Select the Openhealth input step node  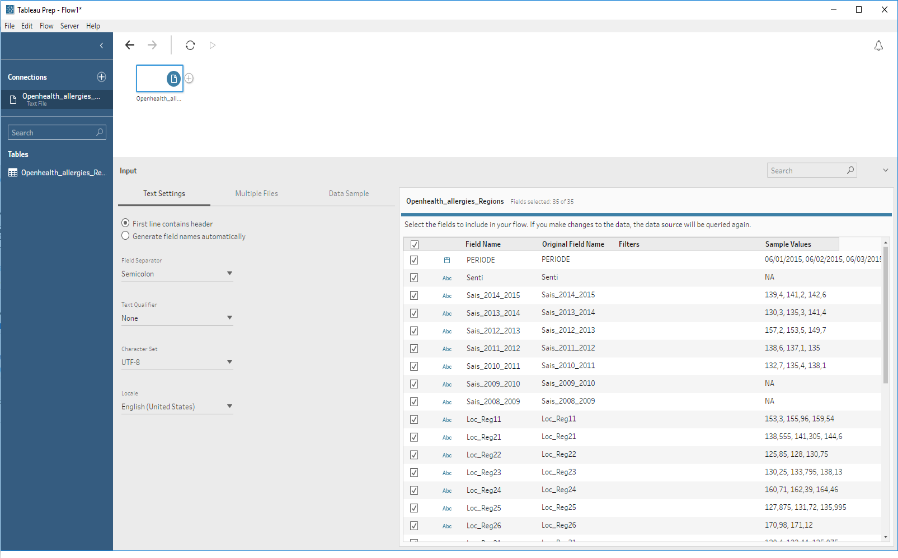coord(159,78)
